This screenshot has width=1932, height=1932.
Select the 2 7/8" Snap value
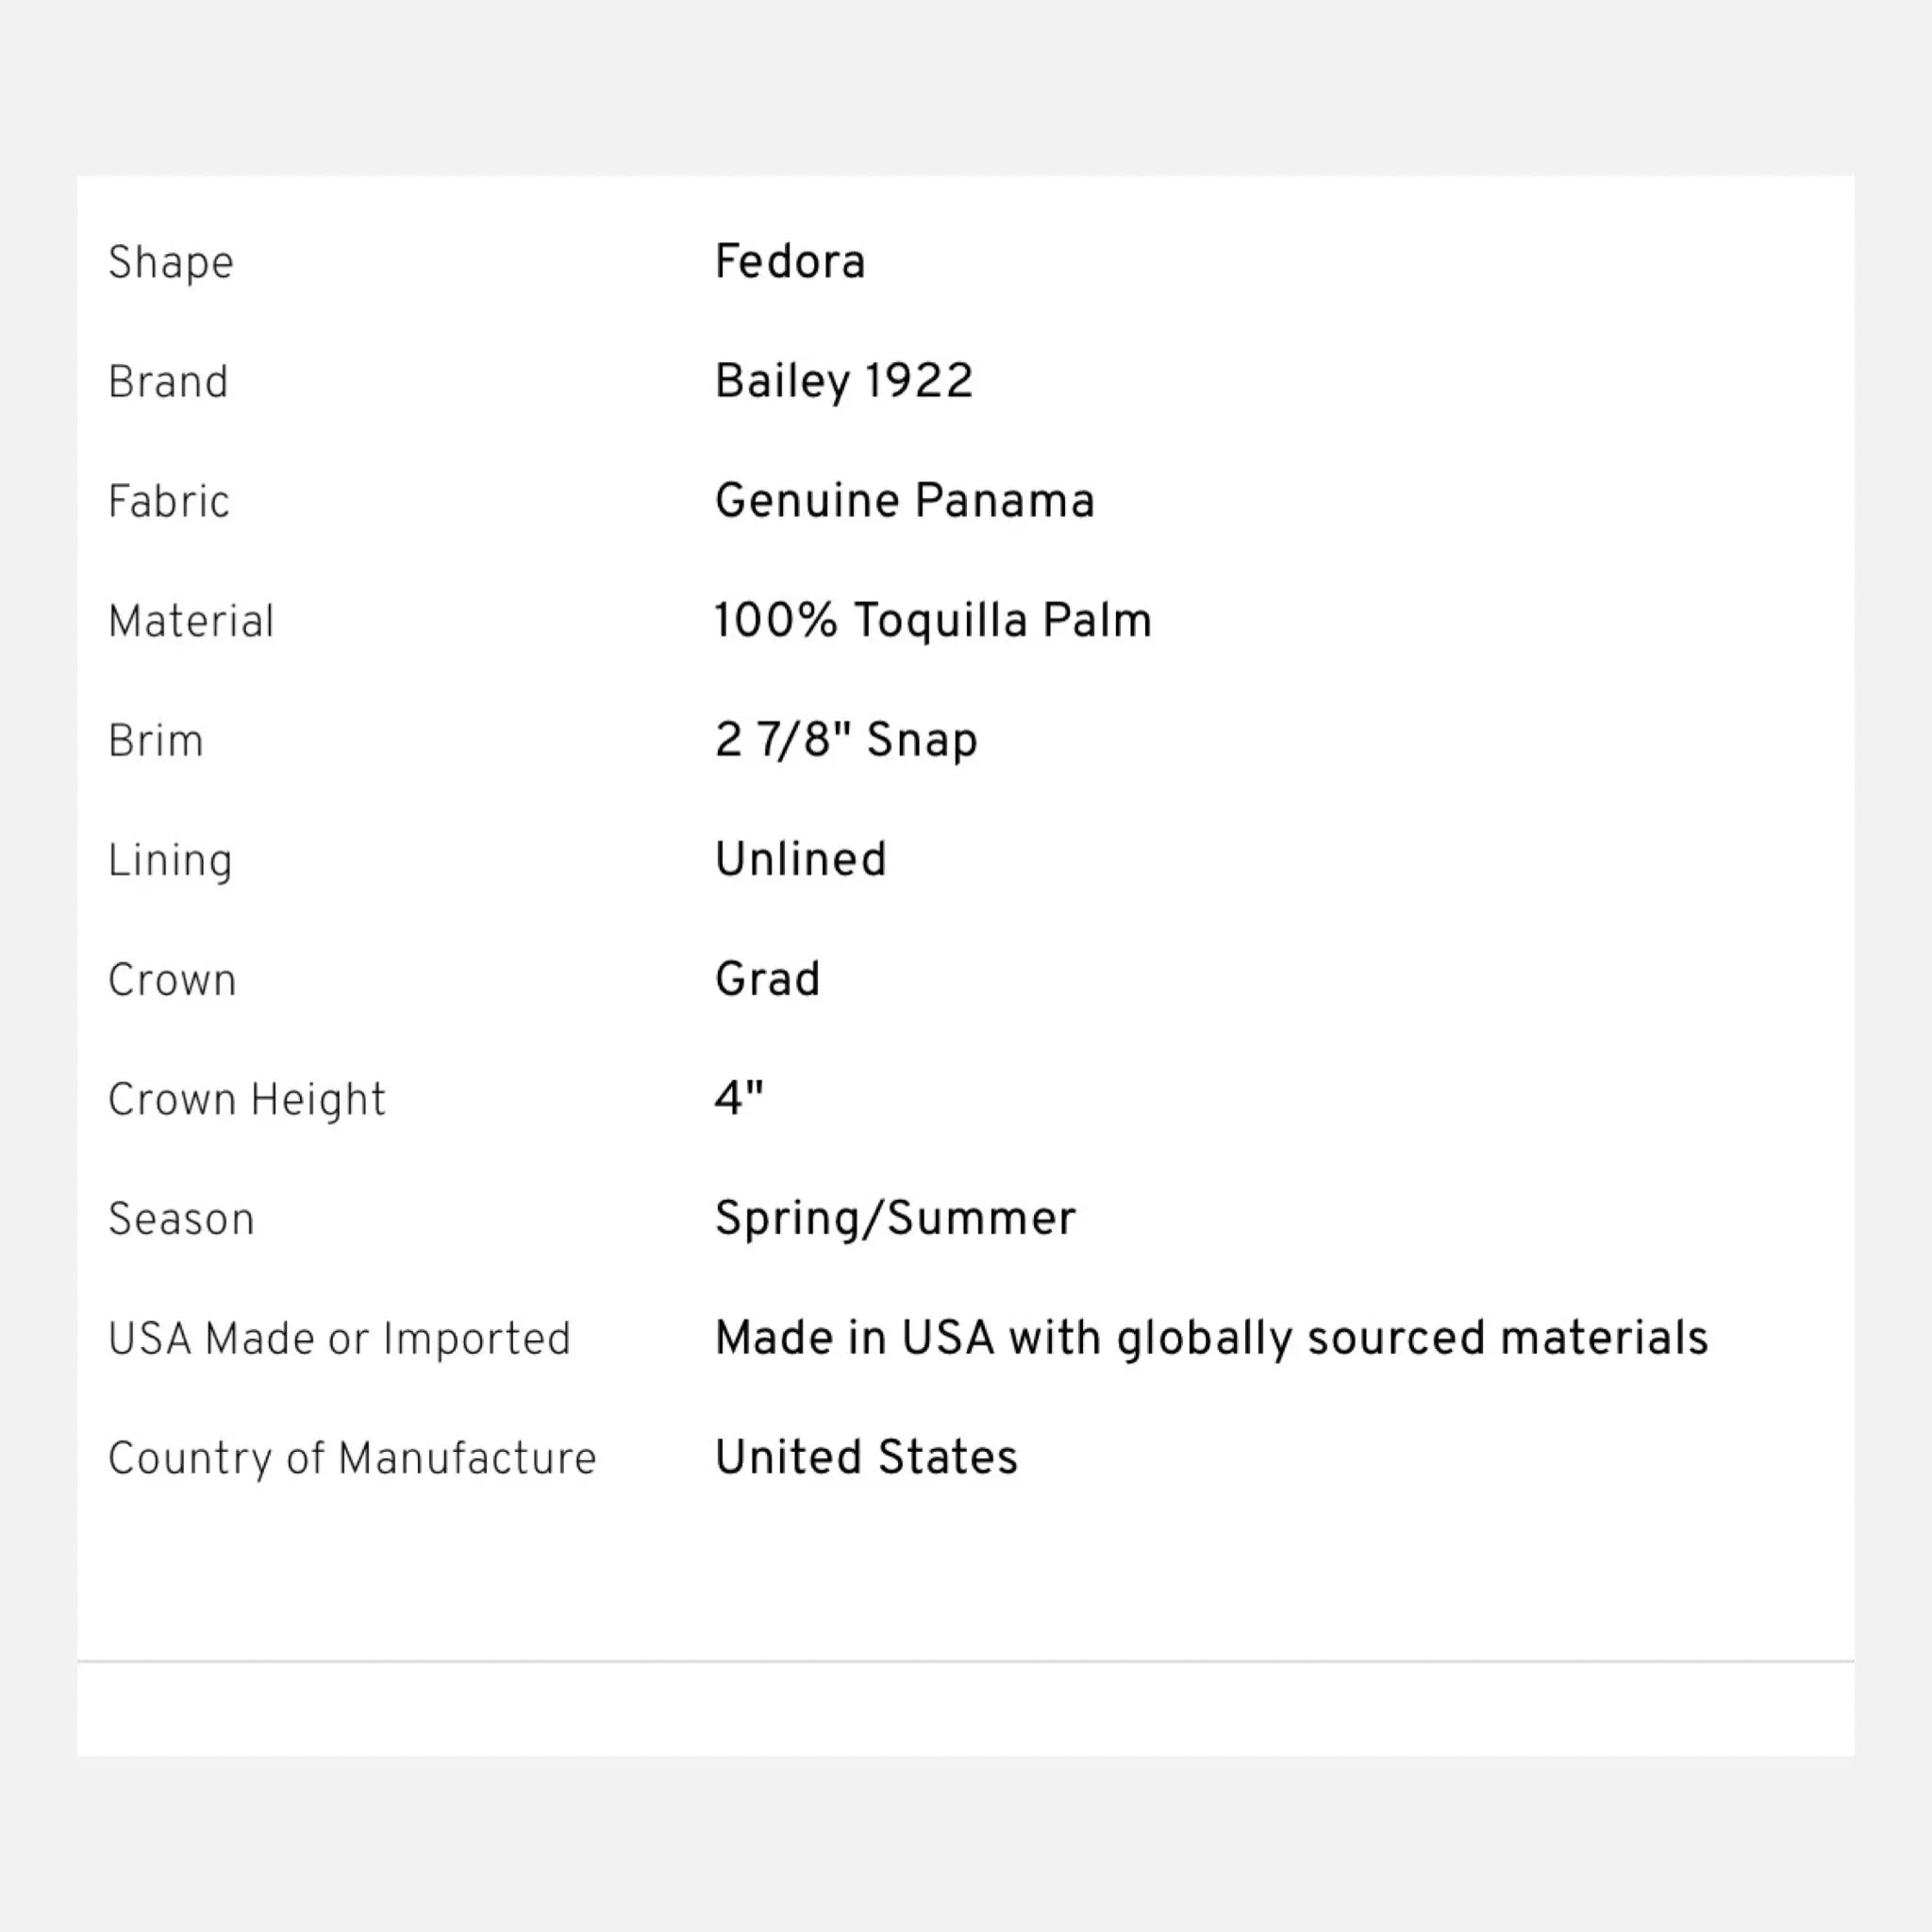(x=846, y=741)
